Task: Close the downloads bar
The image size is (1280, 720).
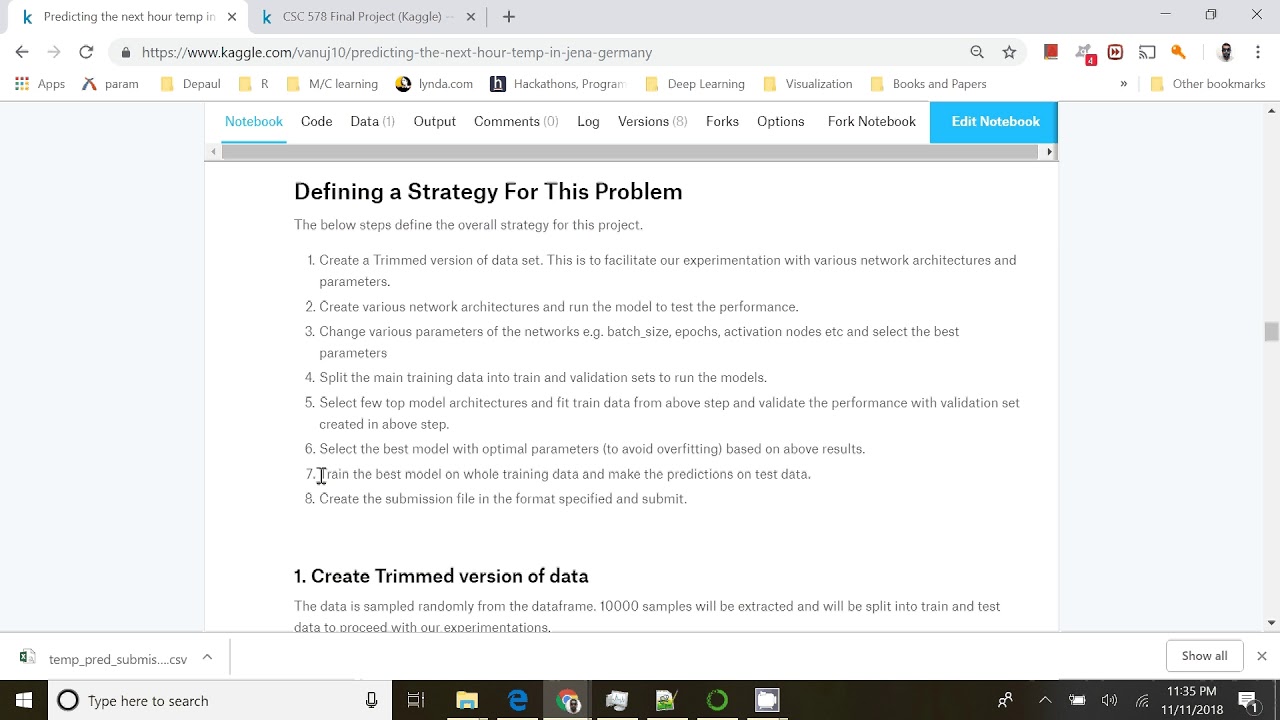Action: point(1262,656)
